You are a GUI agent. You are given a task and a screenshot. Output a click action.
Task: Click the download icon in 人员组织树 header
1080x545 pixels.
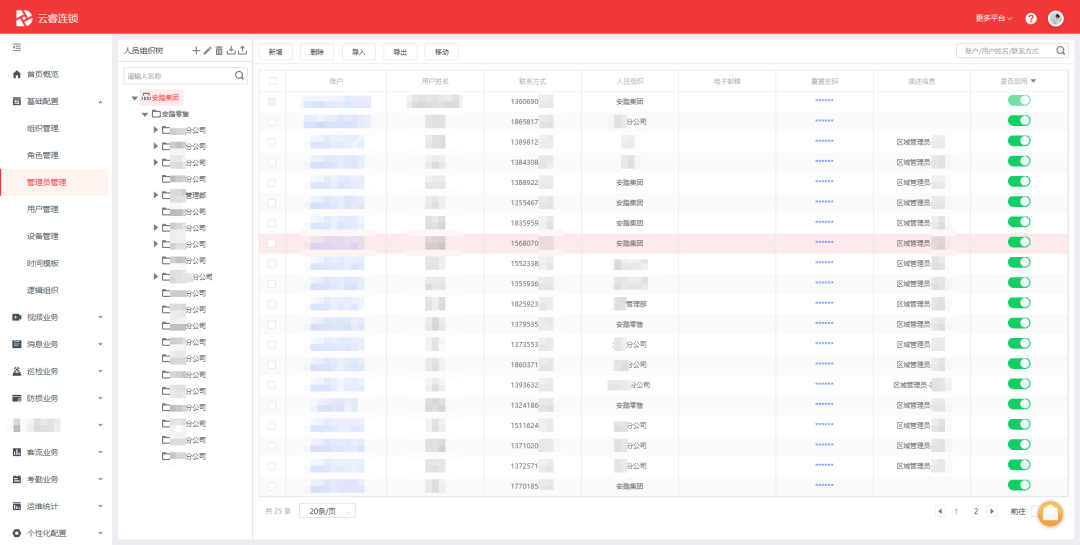(232, 50)
